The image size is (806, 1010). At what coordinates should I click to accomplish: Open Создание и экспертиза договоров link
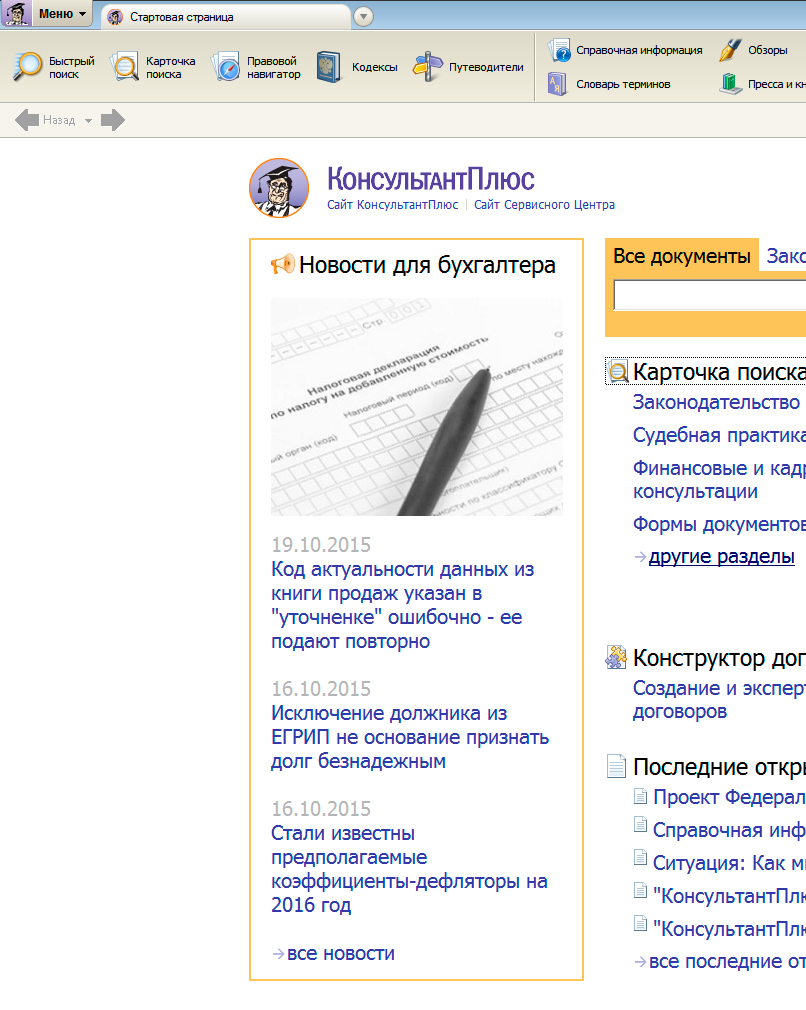pyautogui.click(x=719, y=700)
